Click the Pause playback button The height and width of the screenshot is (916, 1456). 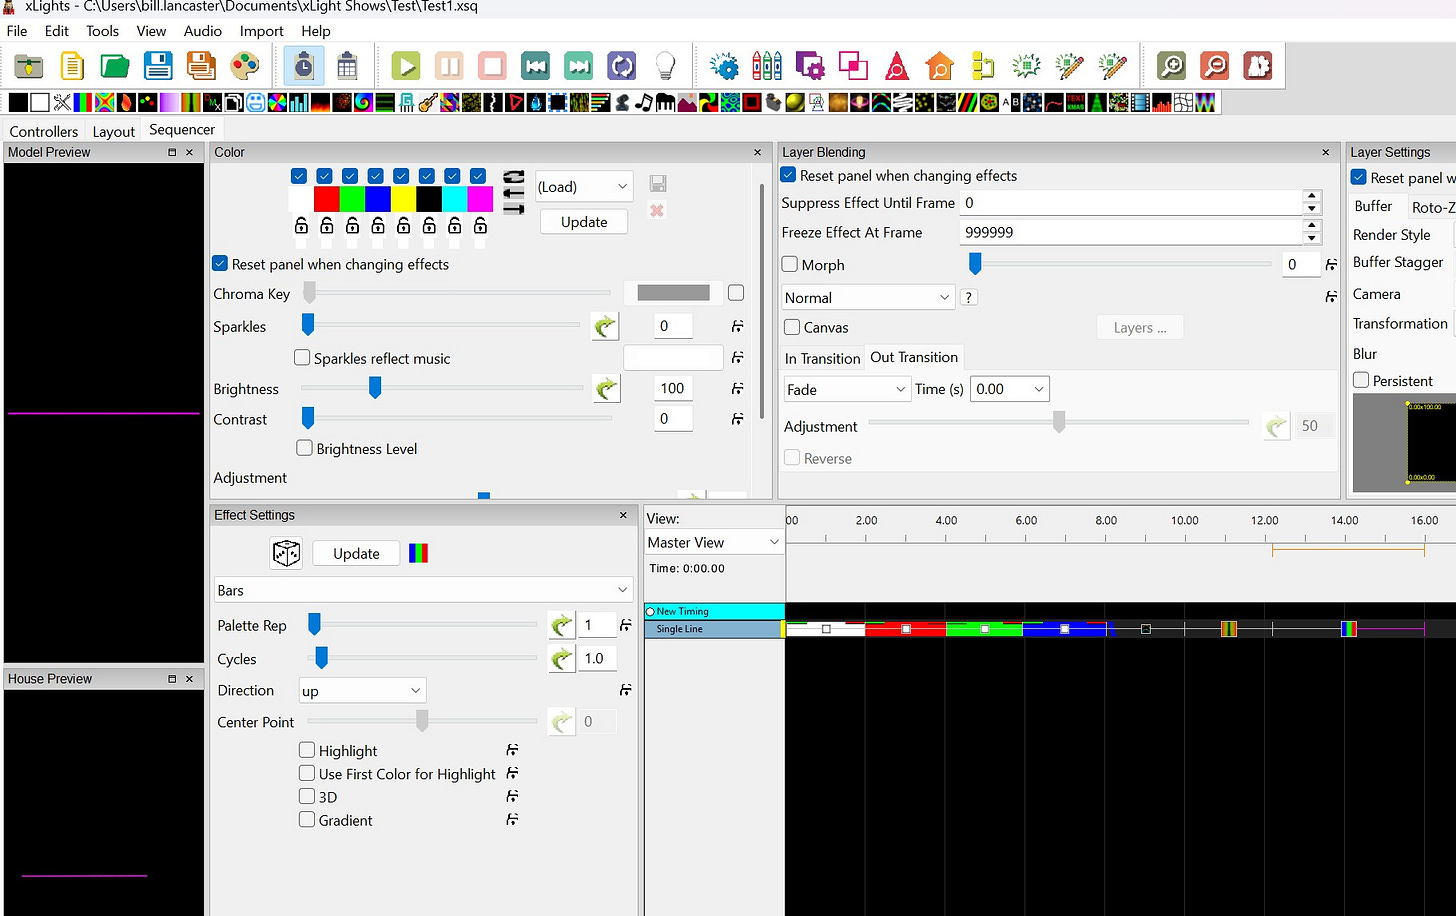(449, 67)
